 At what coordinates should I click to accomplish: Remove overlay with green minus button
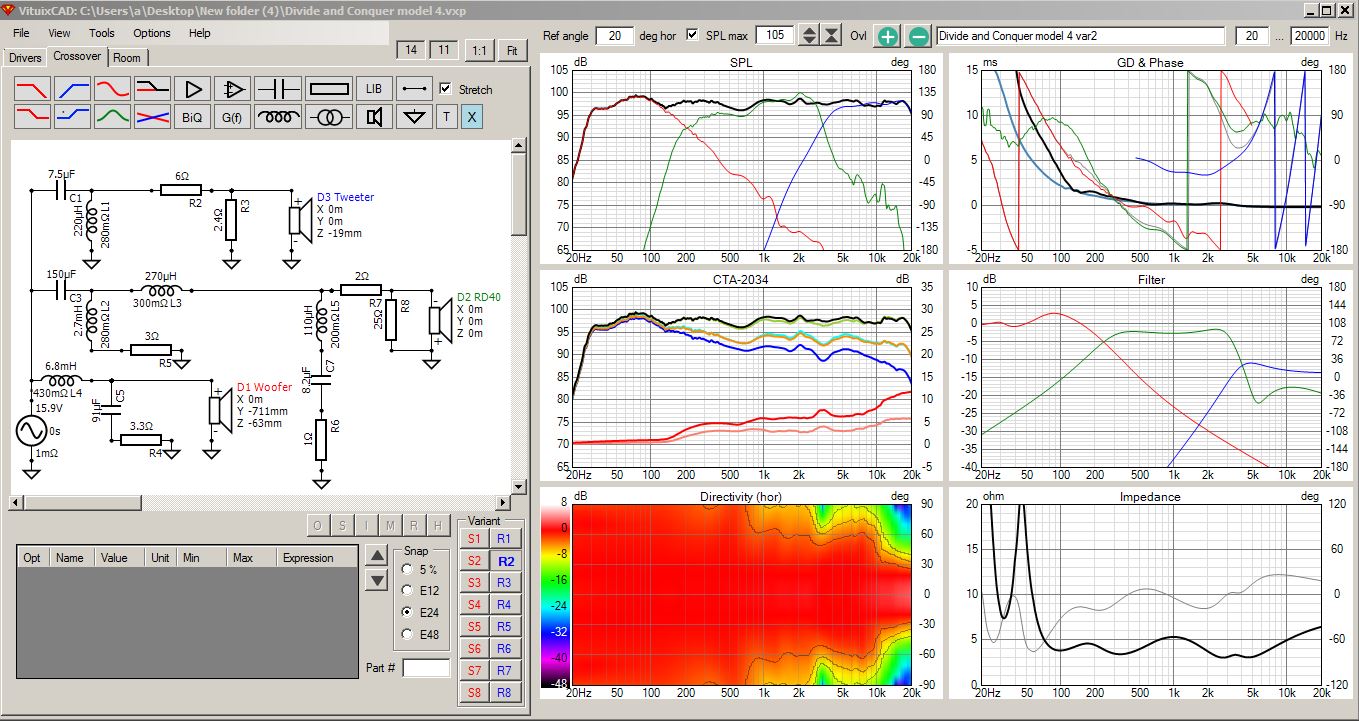[918, 36]
